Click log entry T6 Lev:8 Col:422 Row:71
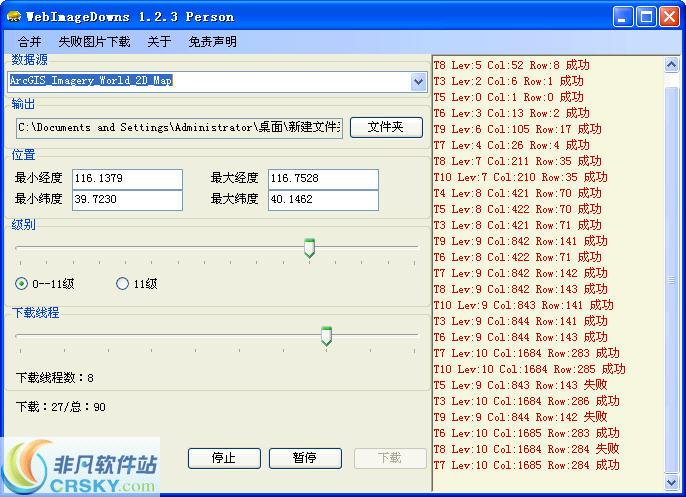 (518, 257)
